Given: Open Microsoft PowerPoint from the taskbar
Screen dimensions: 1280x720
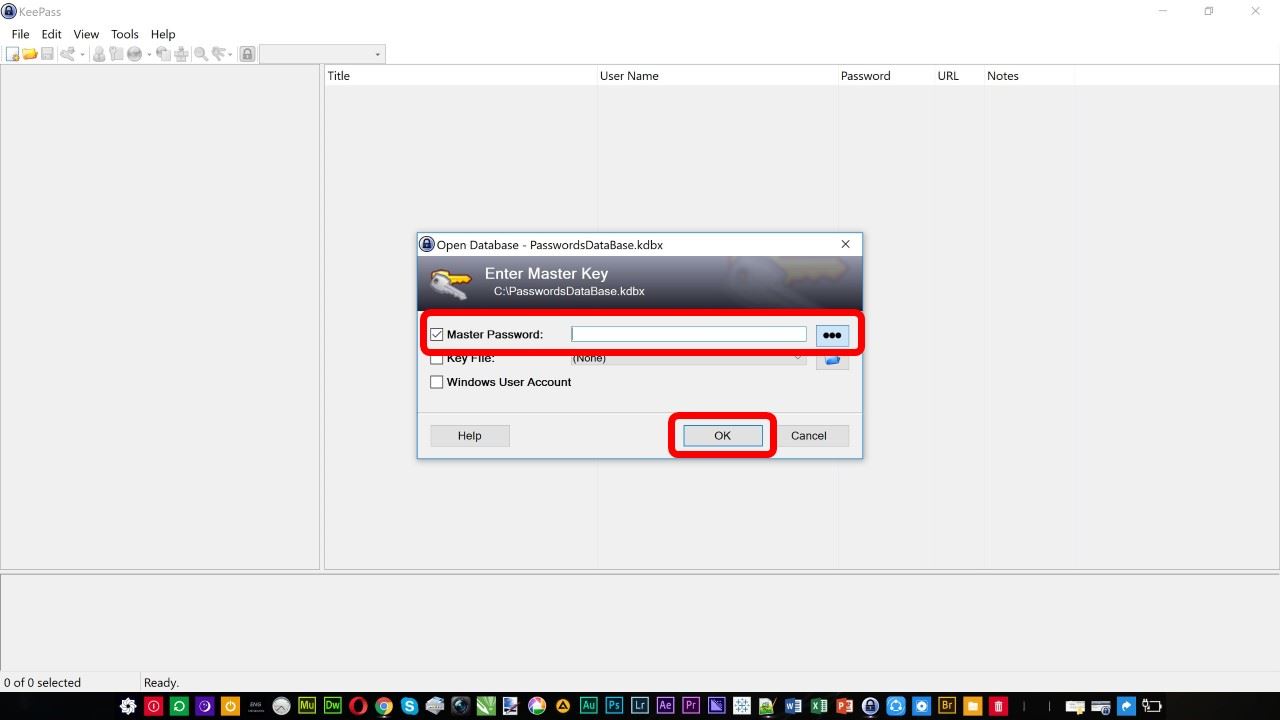Looking at the screenshot, I should (844, 706).
